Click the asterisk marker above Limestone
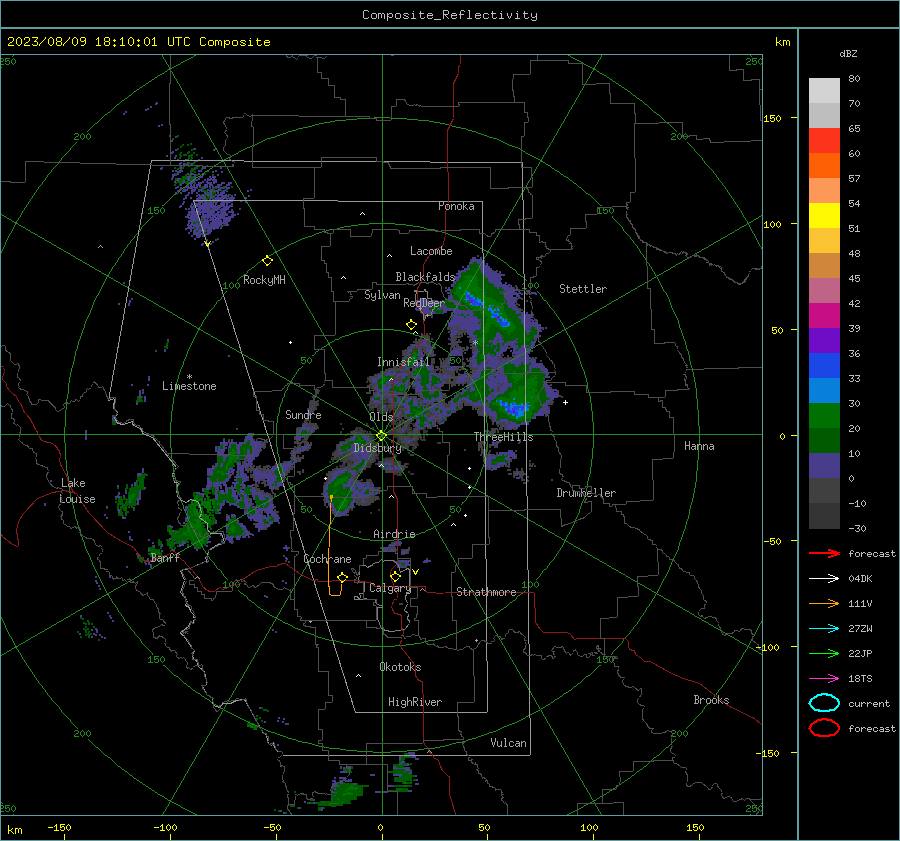 click(189, 377)
